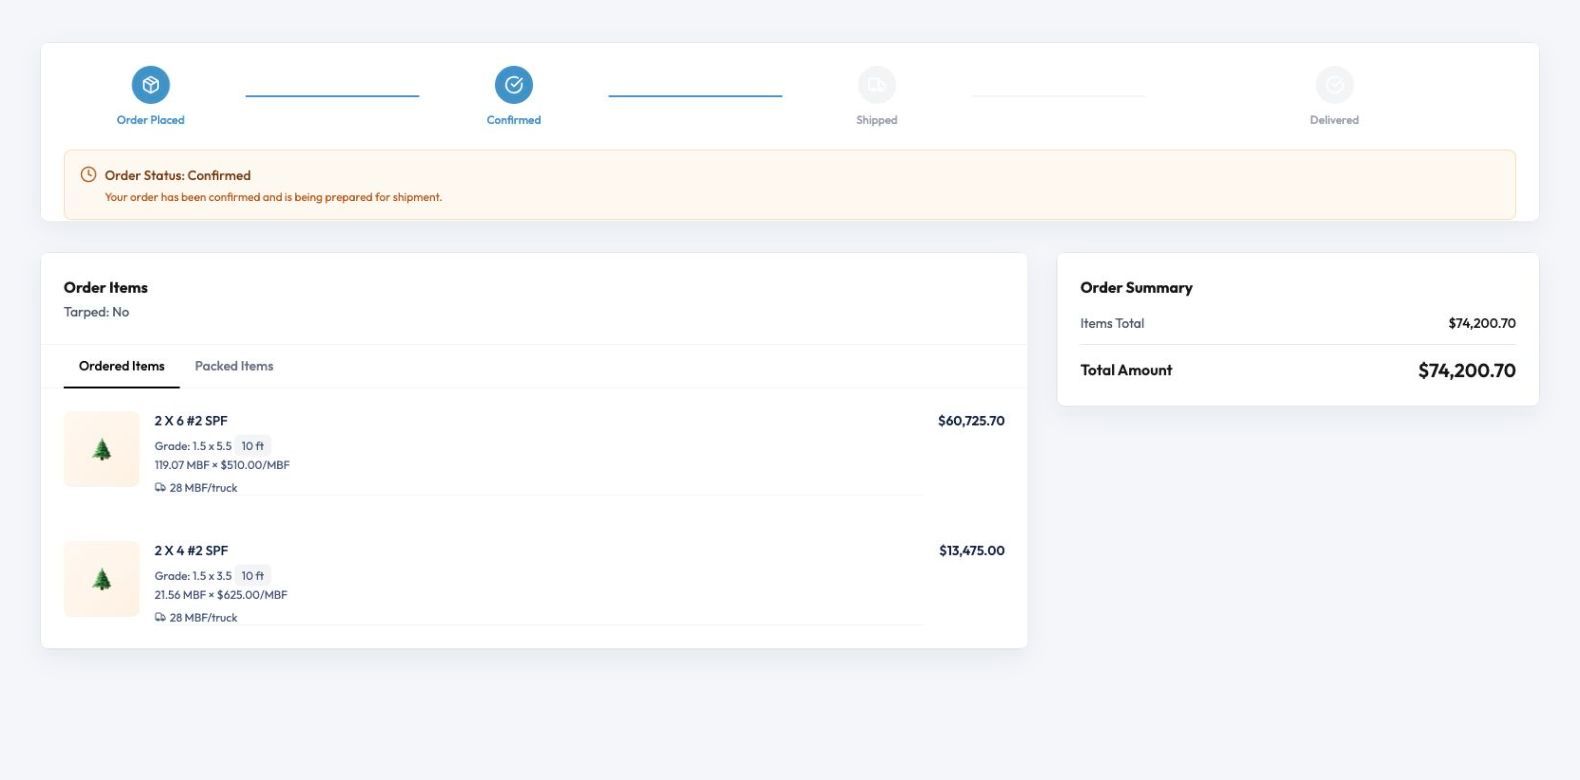The height and width of the screenshot is (780, 1580).
Task: Switch to the Ordered Items tab
Action: (122, 366)
